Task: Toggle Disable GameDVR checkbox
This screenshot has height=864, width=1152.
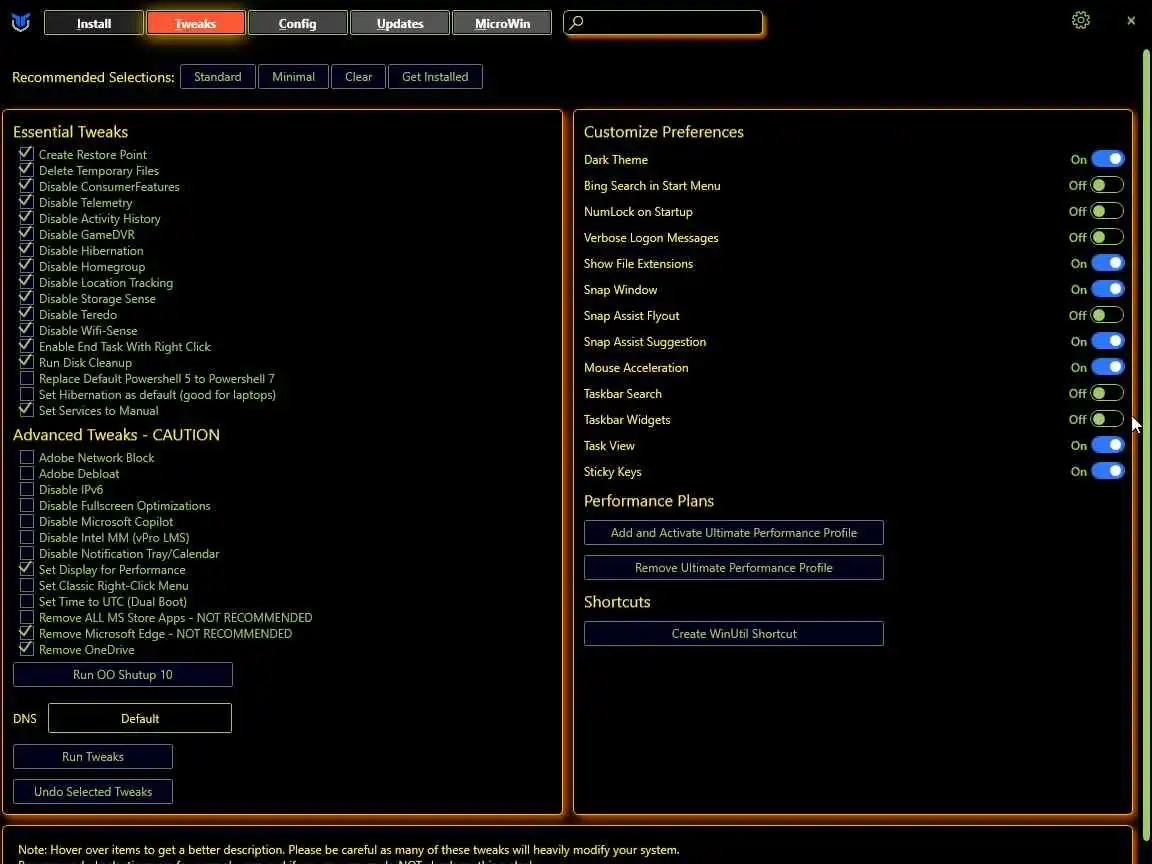Action: coord(26,234)
